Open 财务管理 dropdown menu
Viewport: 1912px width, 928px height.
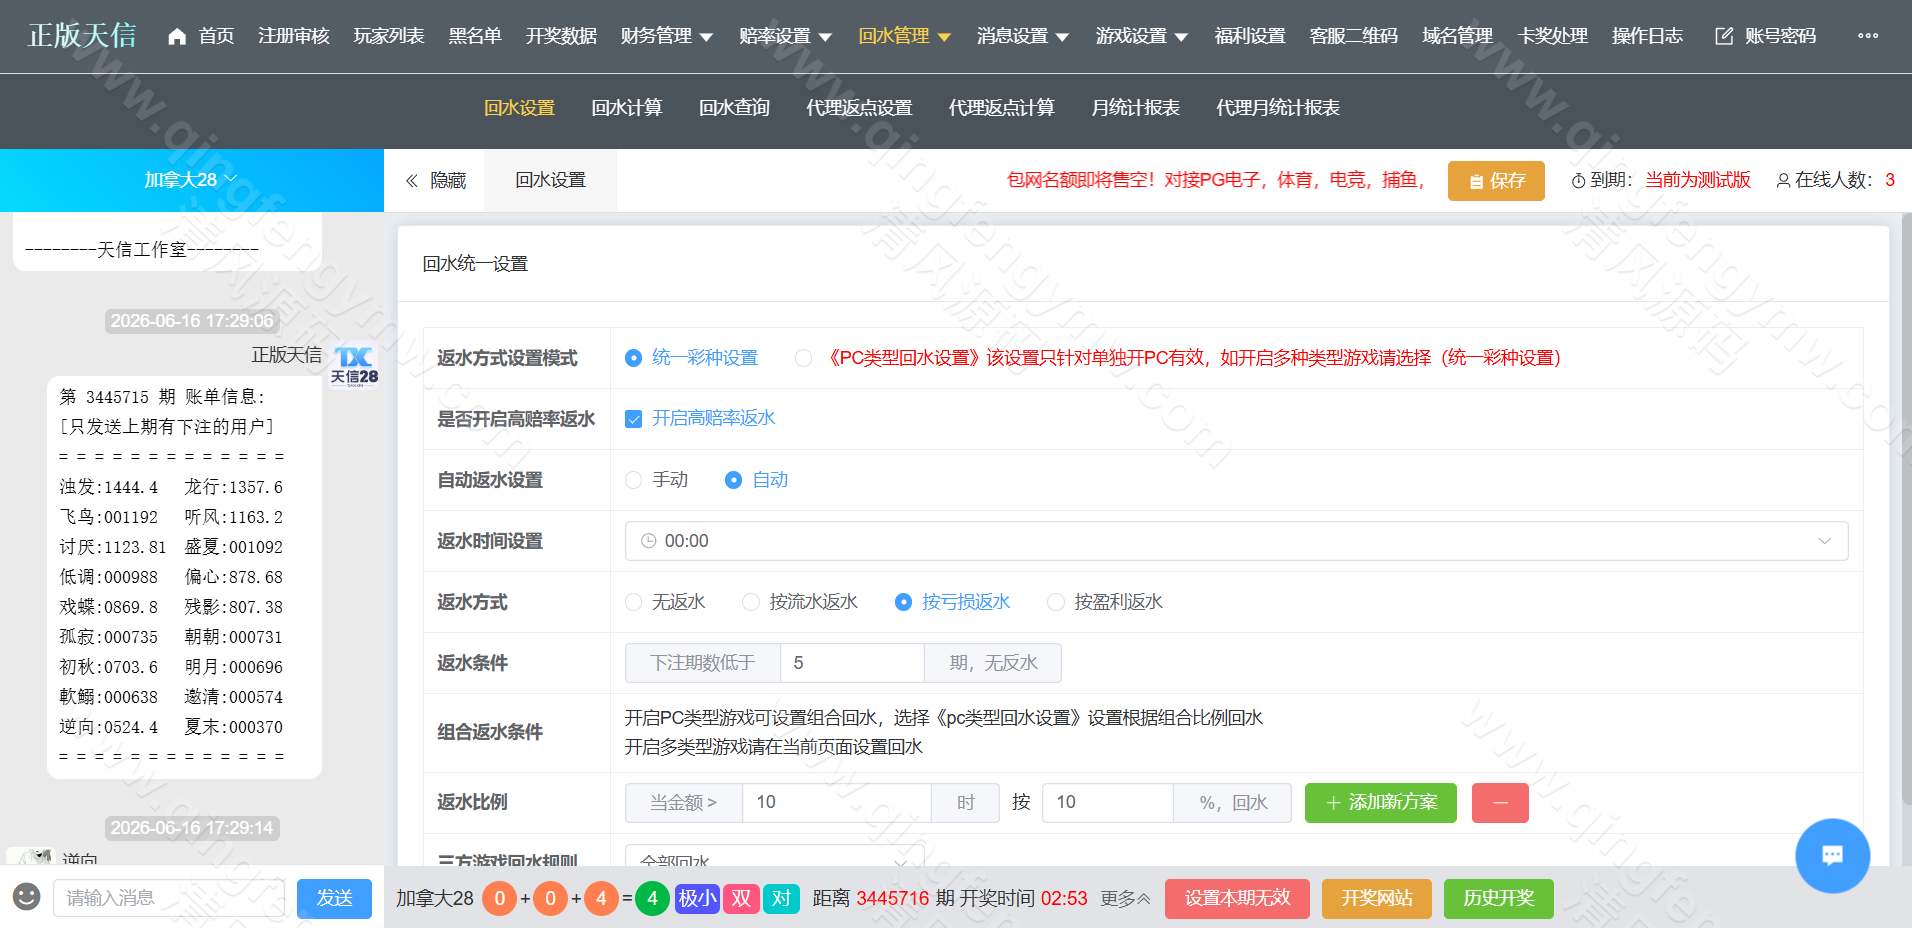pos(666,36)
